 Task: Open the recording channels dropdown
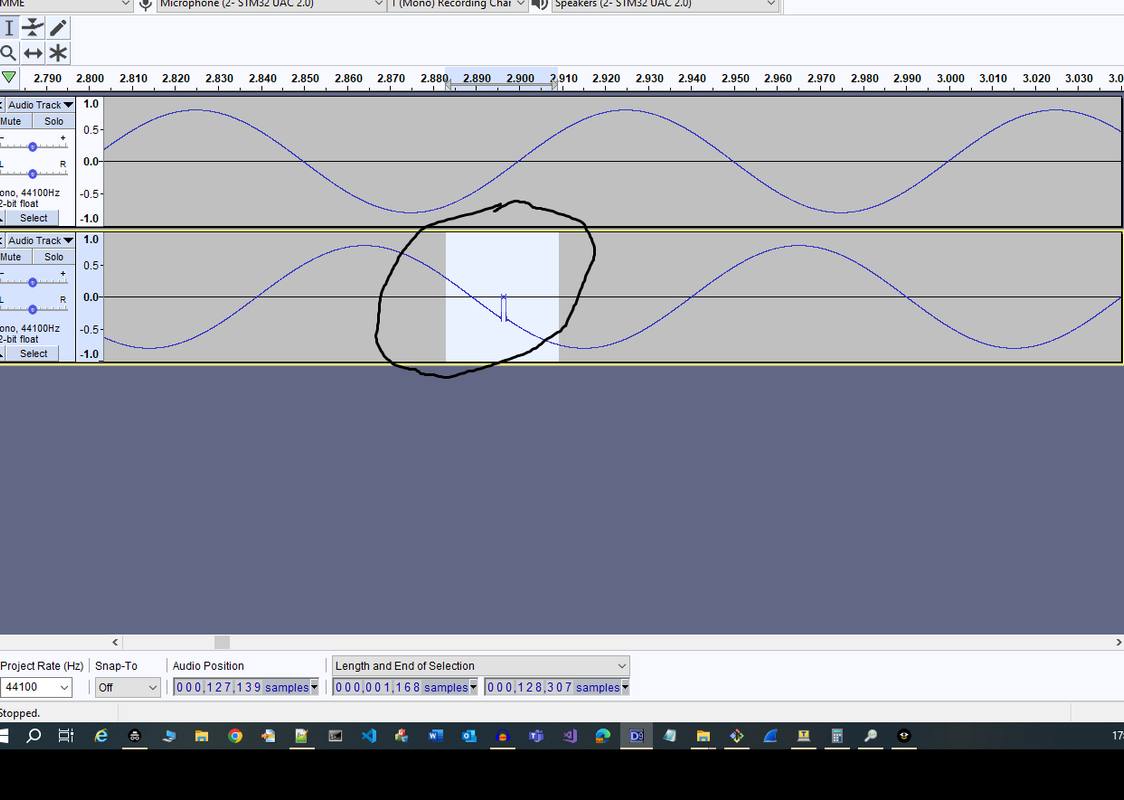pos(457,4)
